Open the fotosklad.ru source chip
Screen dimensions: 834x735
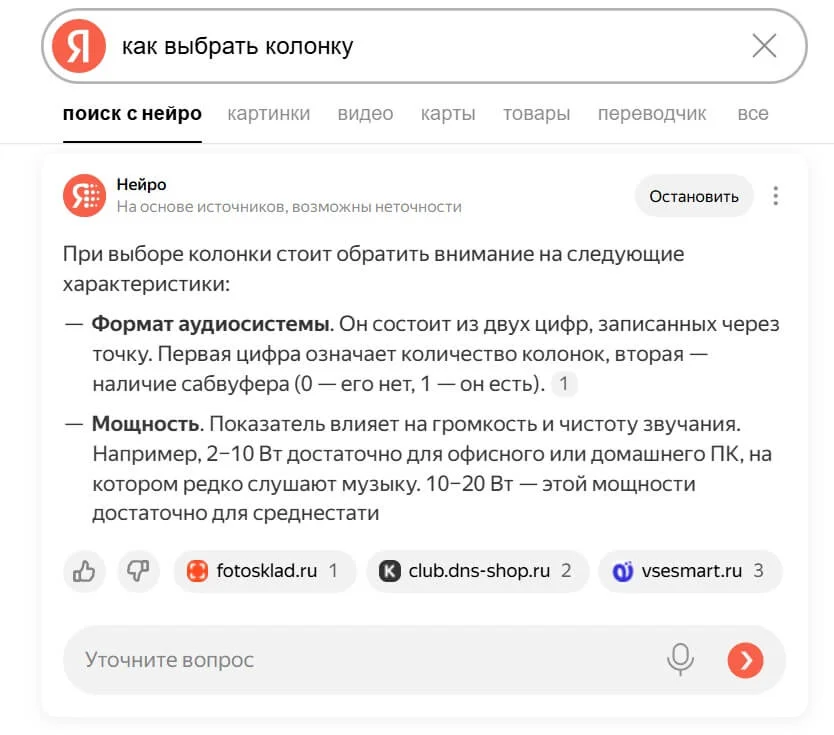tap(264, 571)
